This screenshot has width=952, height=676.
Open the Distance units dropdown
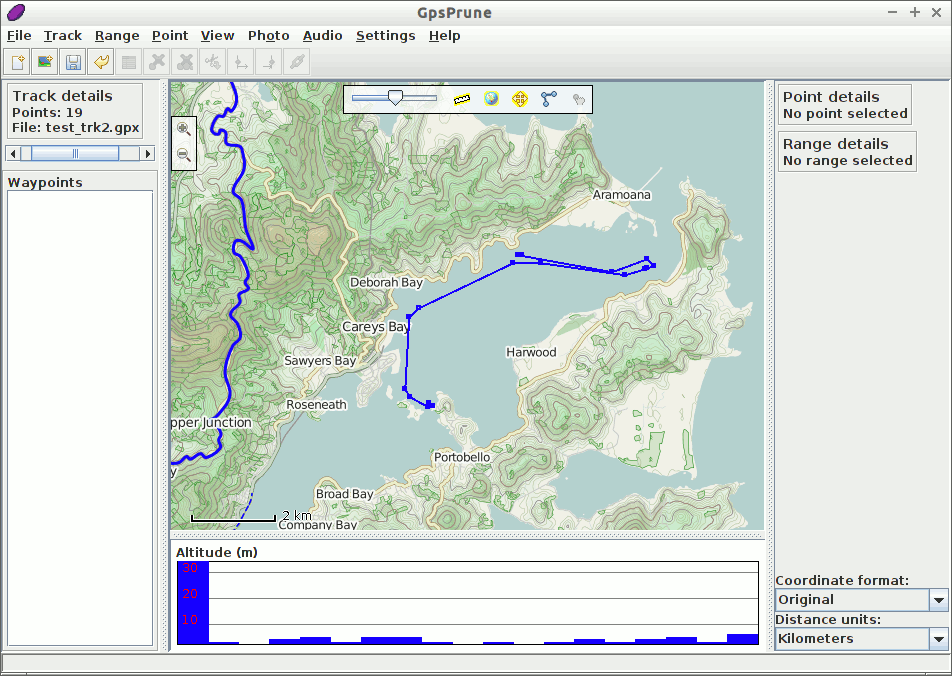click(862, 639)
